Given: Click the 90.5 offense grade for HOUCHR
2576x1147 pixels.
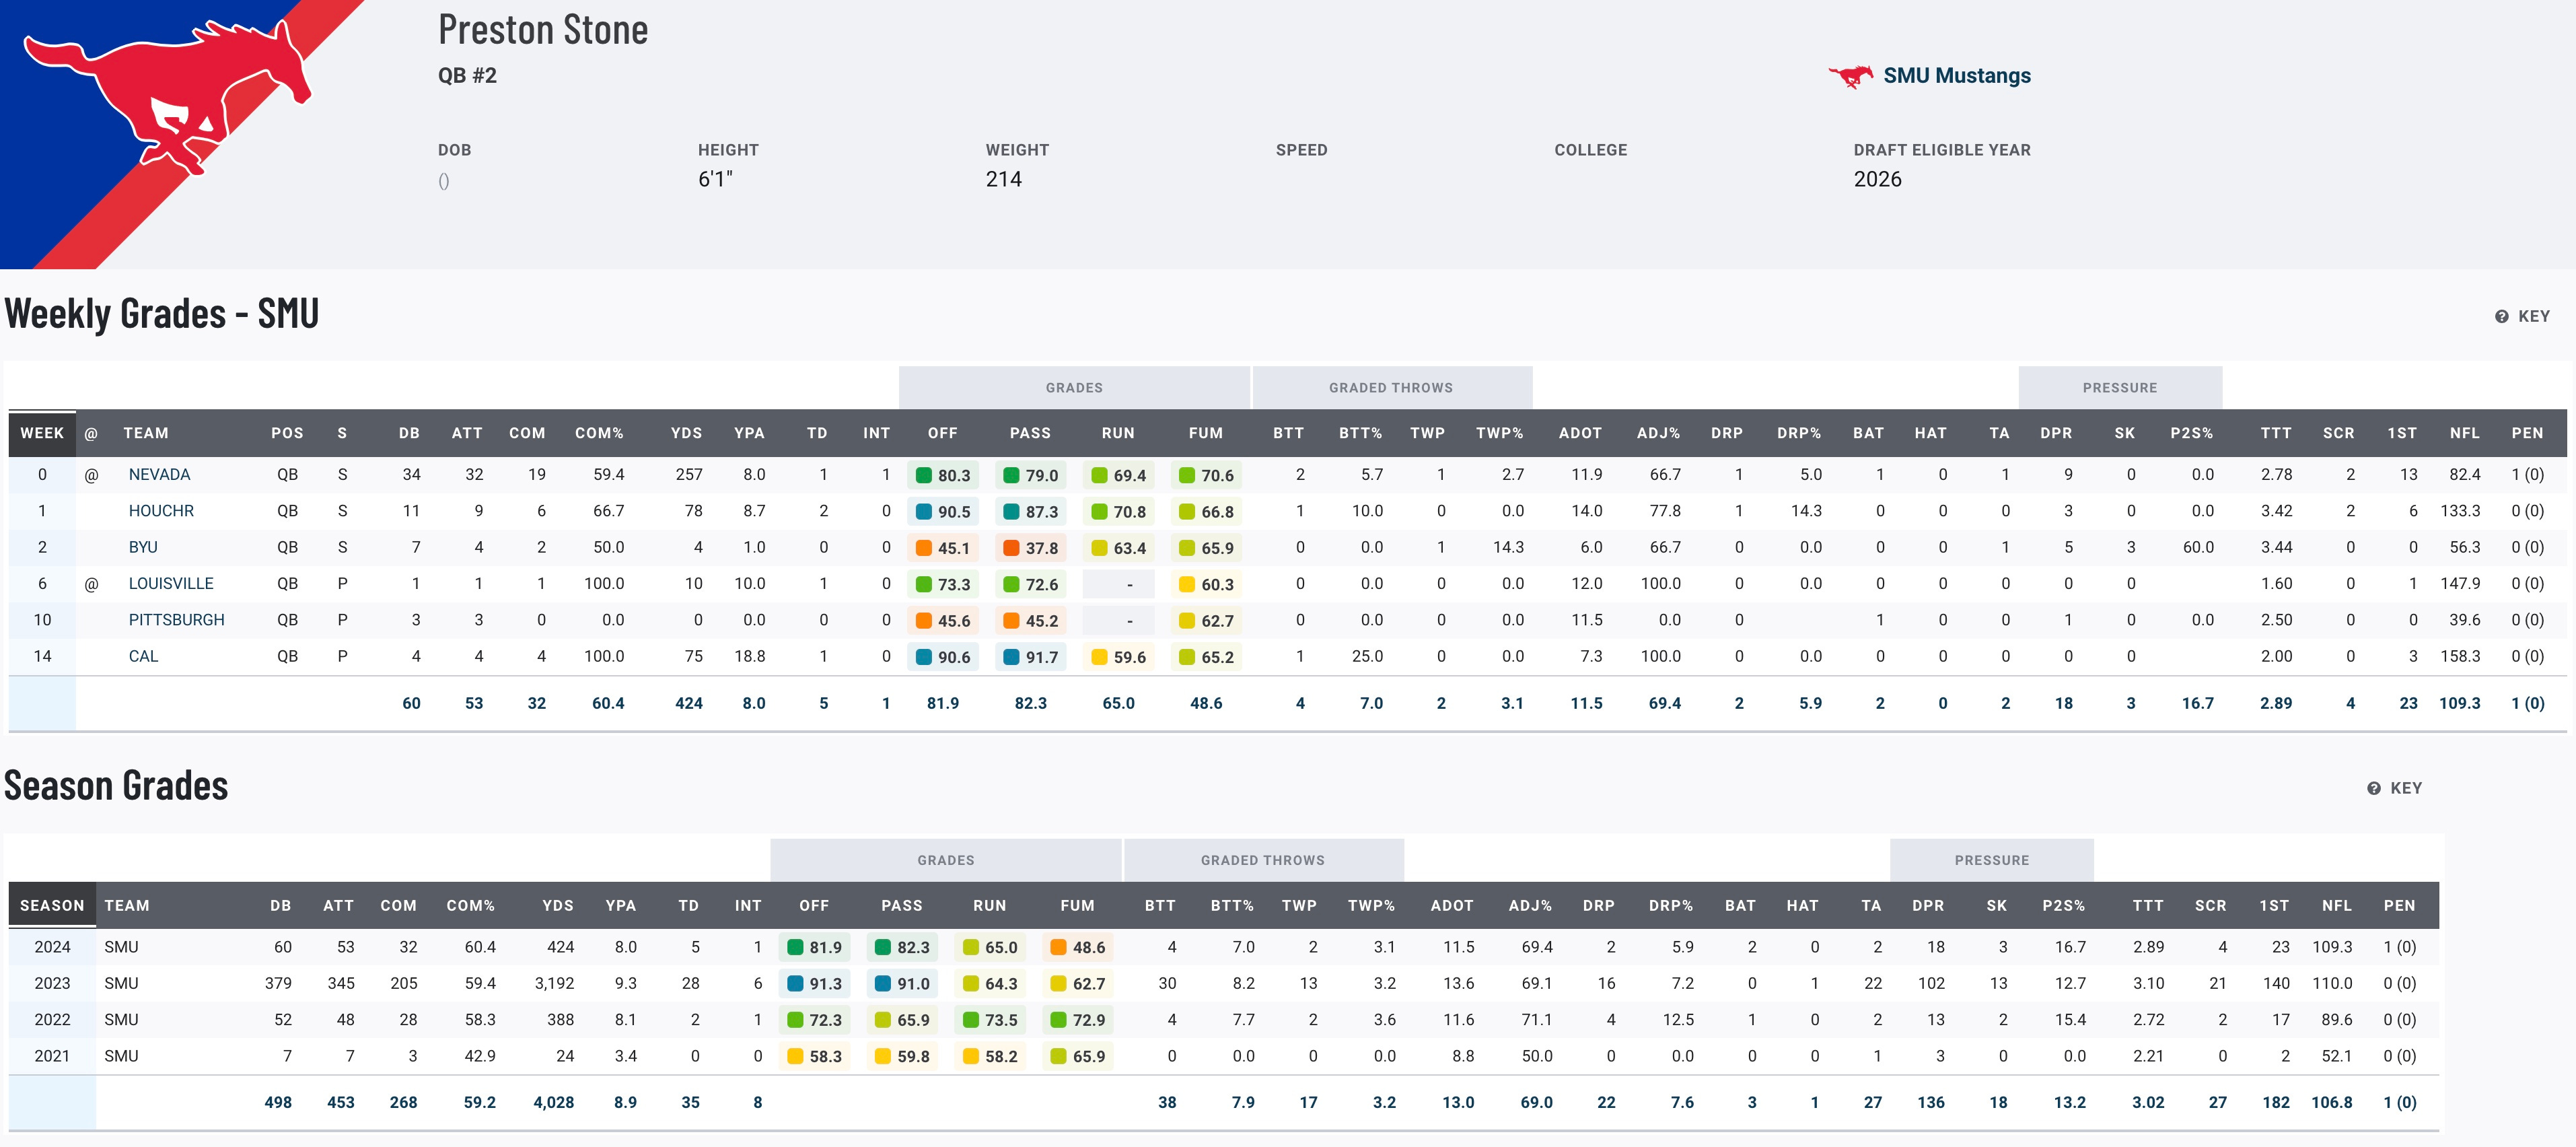Looking at the screenshot, I should tap(943, 511).
